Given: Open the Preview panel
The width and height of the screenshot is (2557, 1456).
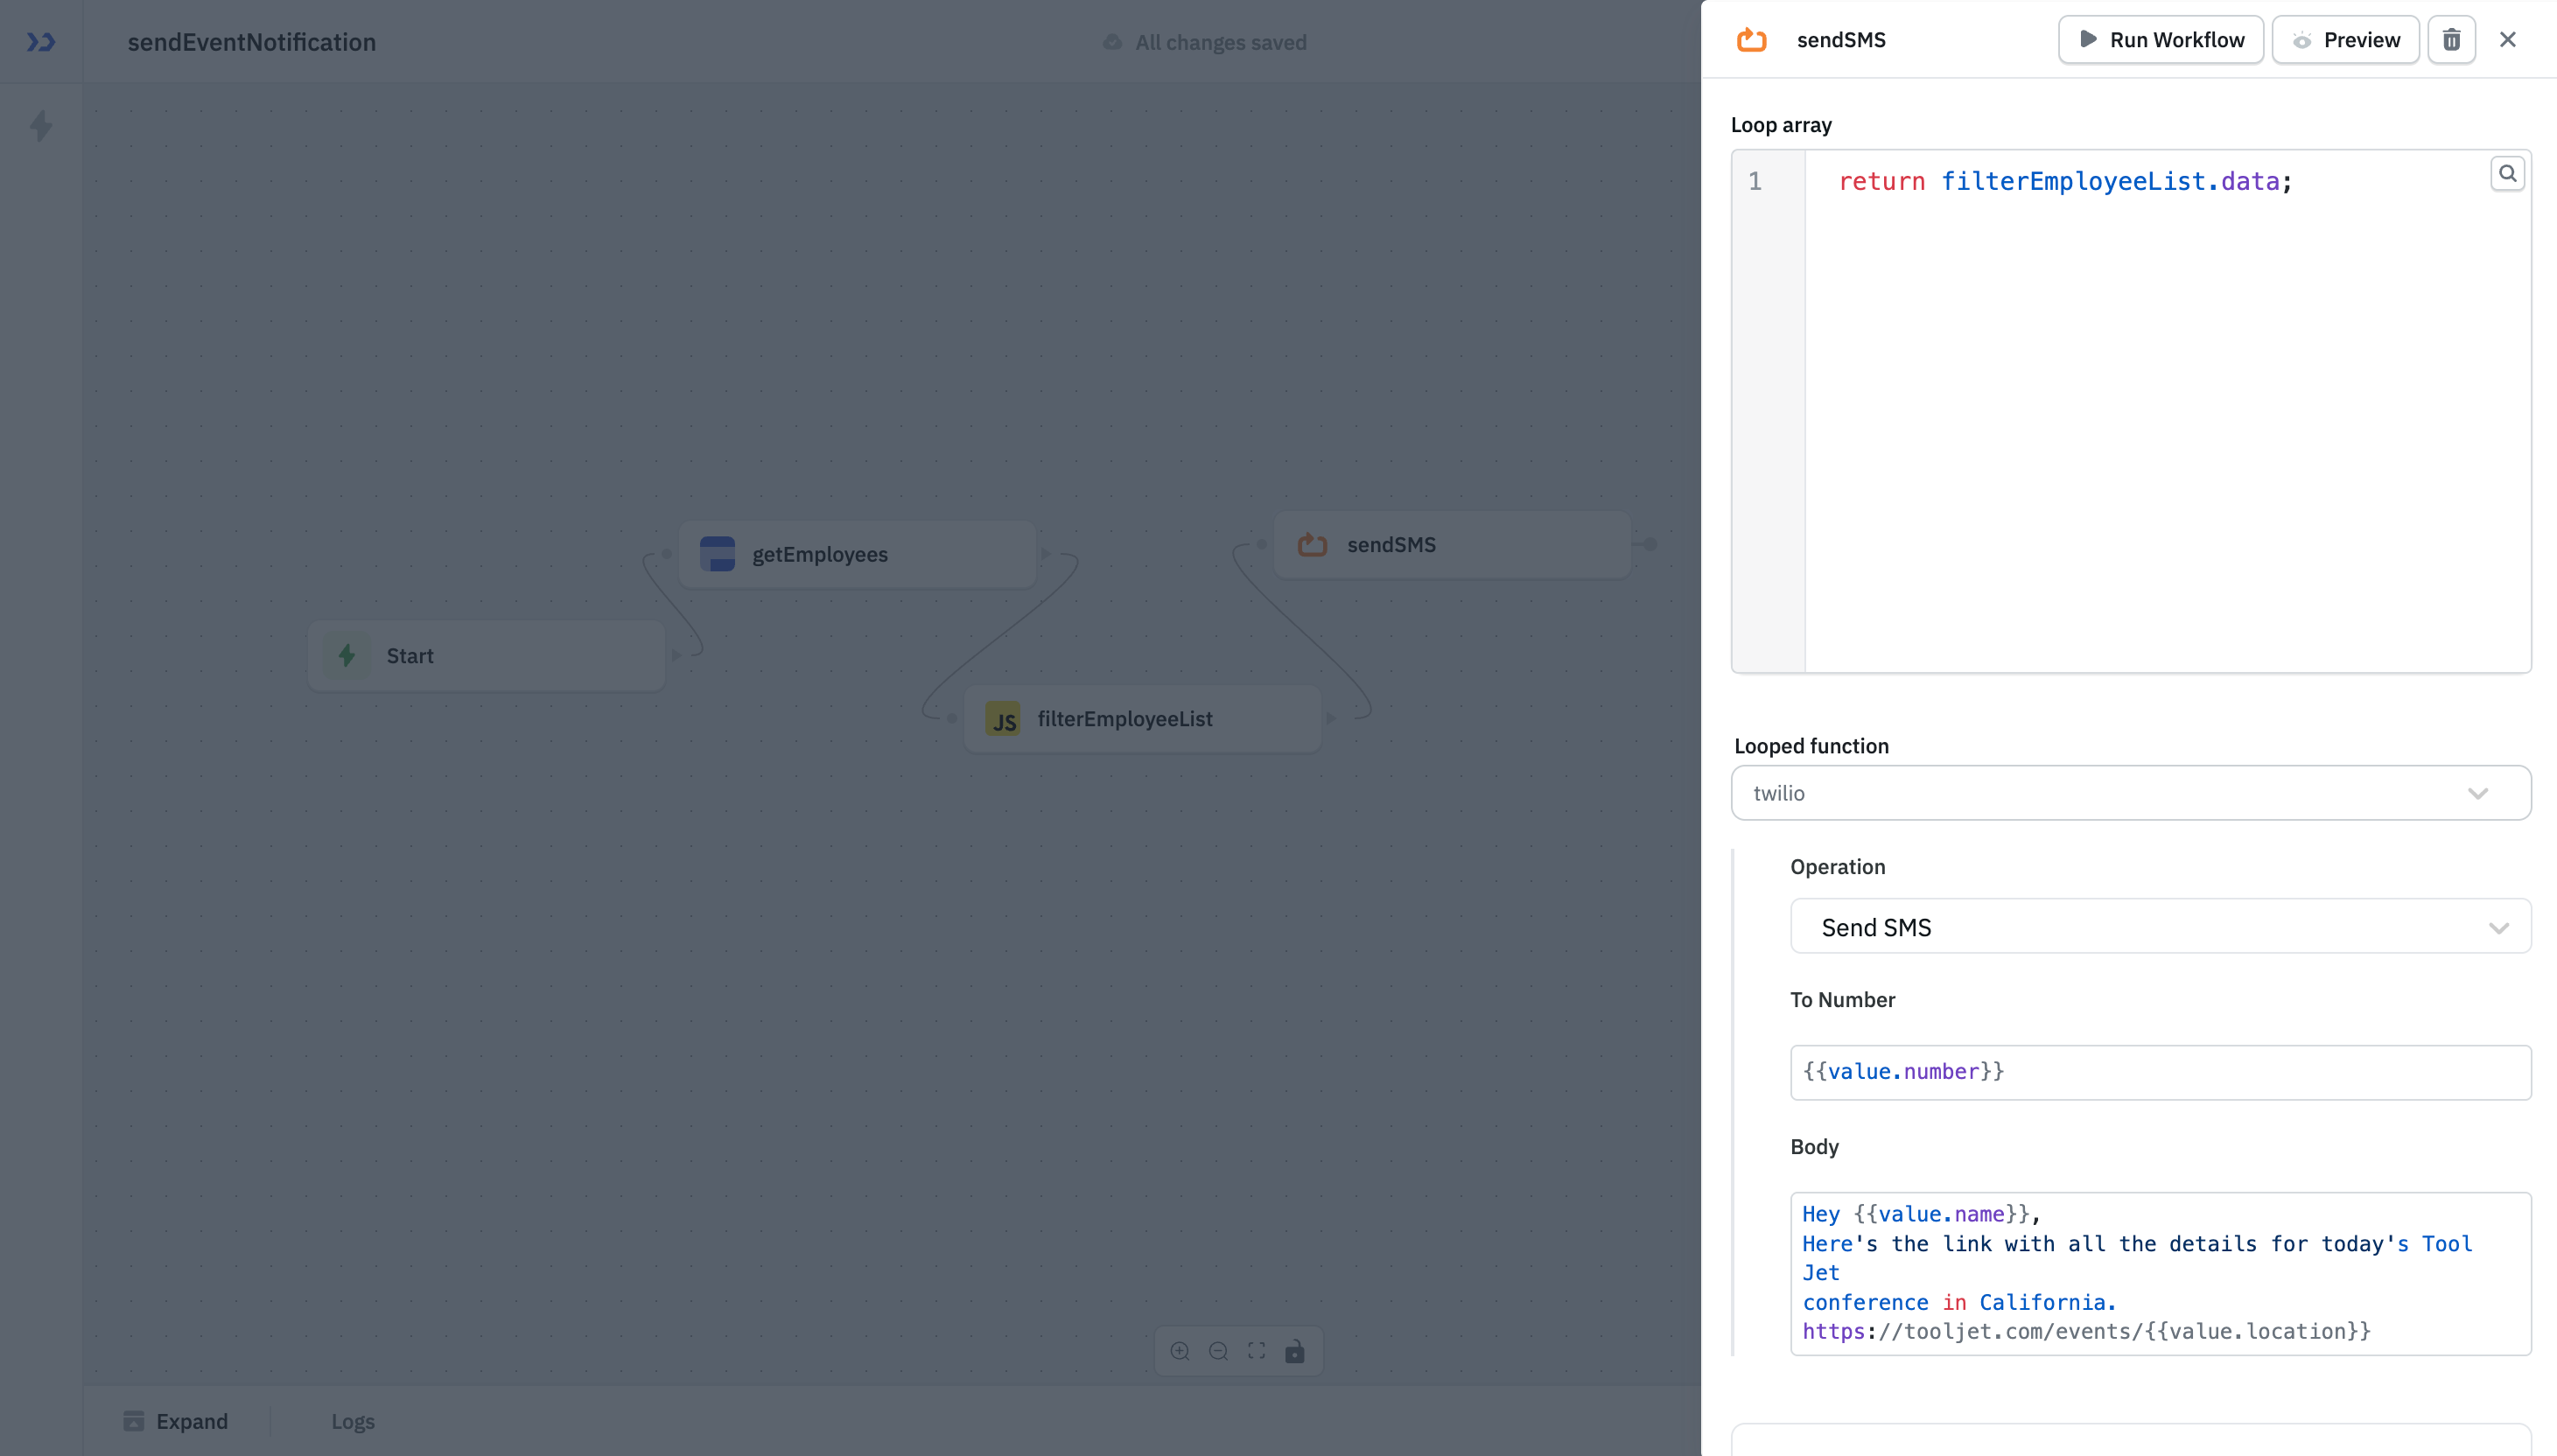Looking at the screenshot, I should click(2345, 39).
